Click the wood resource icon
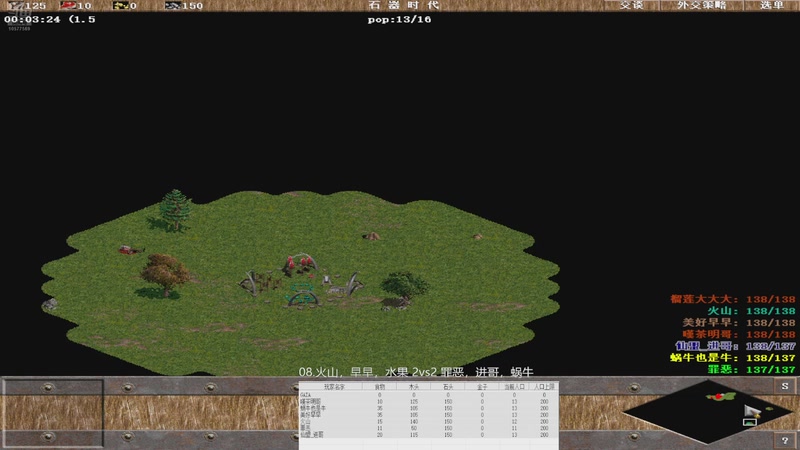The height and width of the screenshot is (450, 800). [x=15, y=6]
